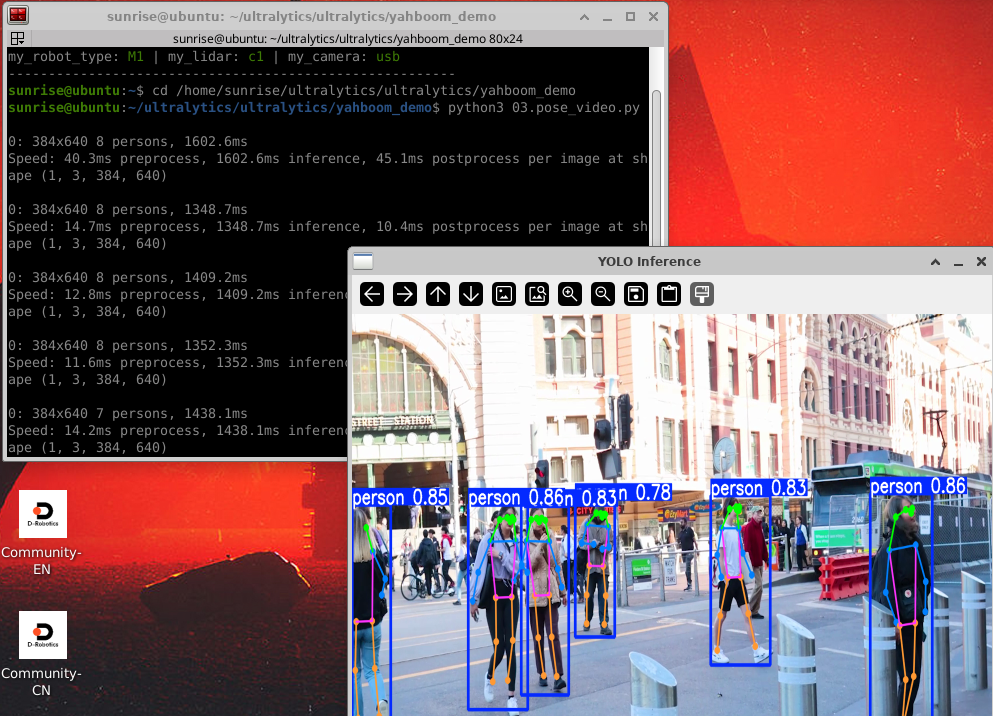Click the picture-with-magnifier icon in YOLO toolbar

(x=537, y=294)
